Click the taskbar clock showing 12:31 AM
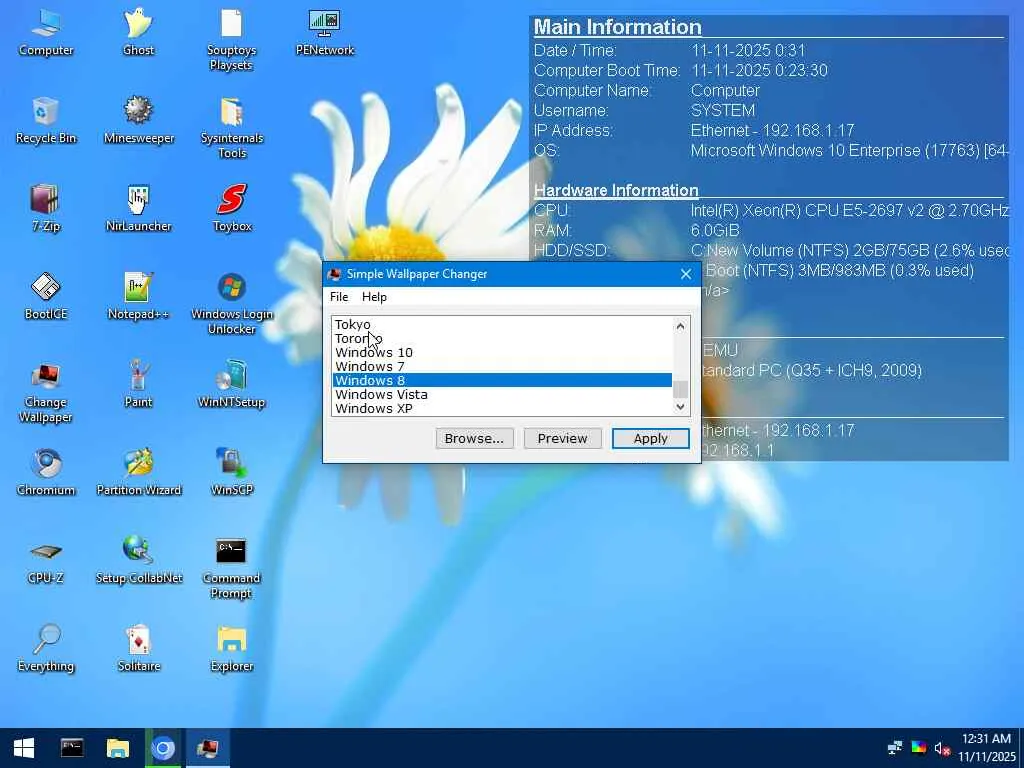This screenshot has width=1024, height=768. click(987, 748)
